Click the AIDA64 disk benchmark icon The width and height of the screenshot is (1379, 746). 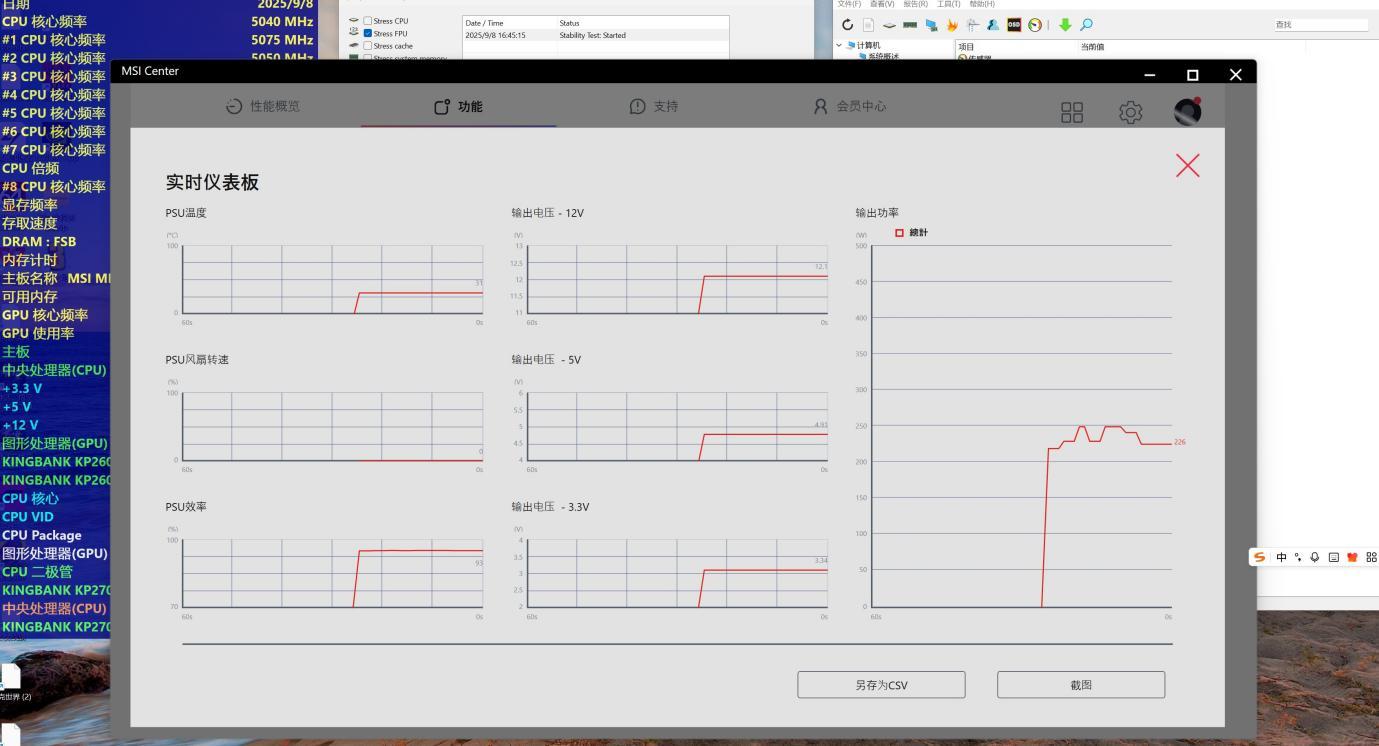889,25
